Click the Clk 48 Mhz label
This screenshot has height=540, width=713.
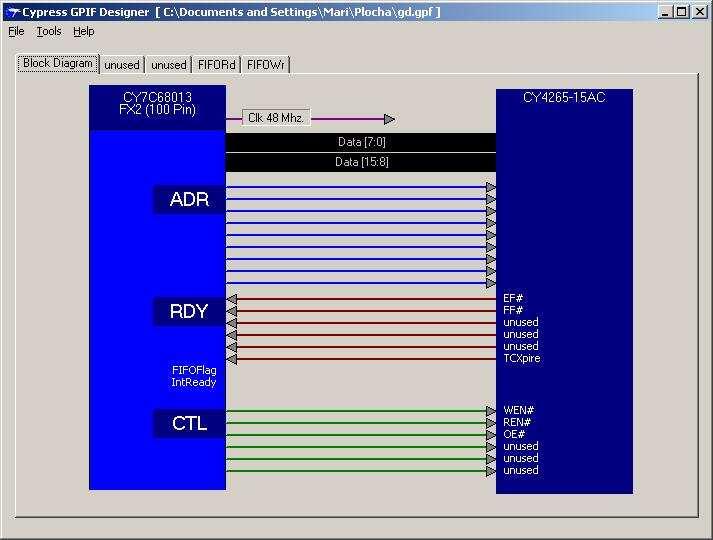click(276, 118)
